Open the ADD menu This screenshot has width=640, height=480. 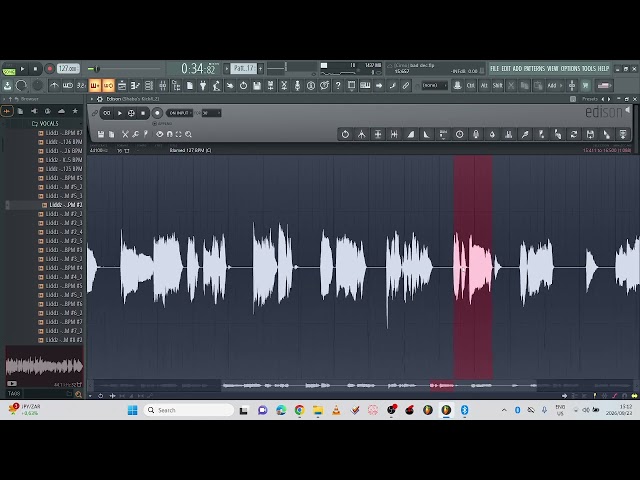[517, 69]
